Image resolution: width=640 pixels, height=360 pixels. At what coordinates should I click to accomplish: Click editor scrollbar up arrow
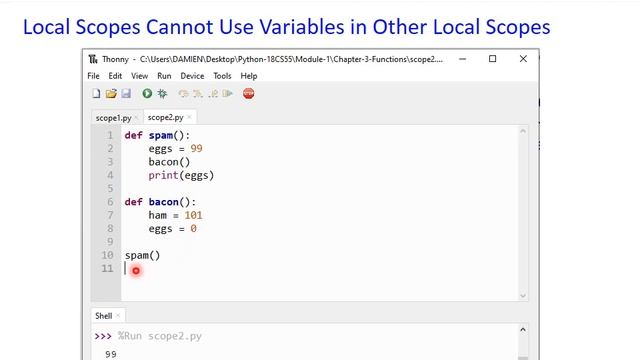point(523,131)
